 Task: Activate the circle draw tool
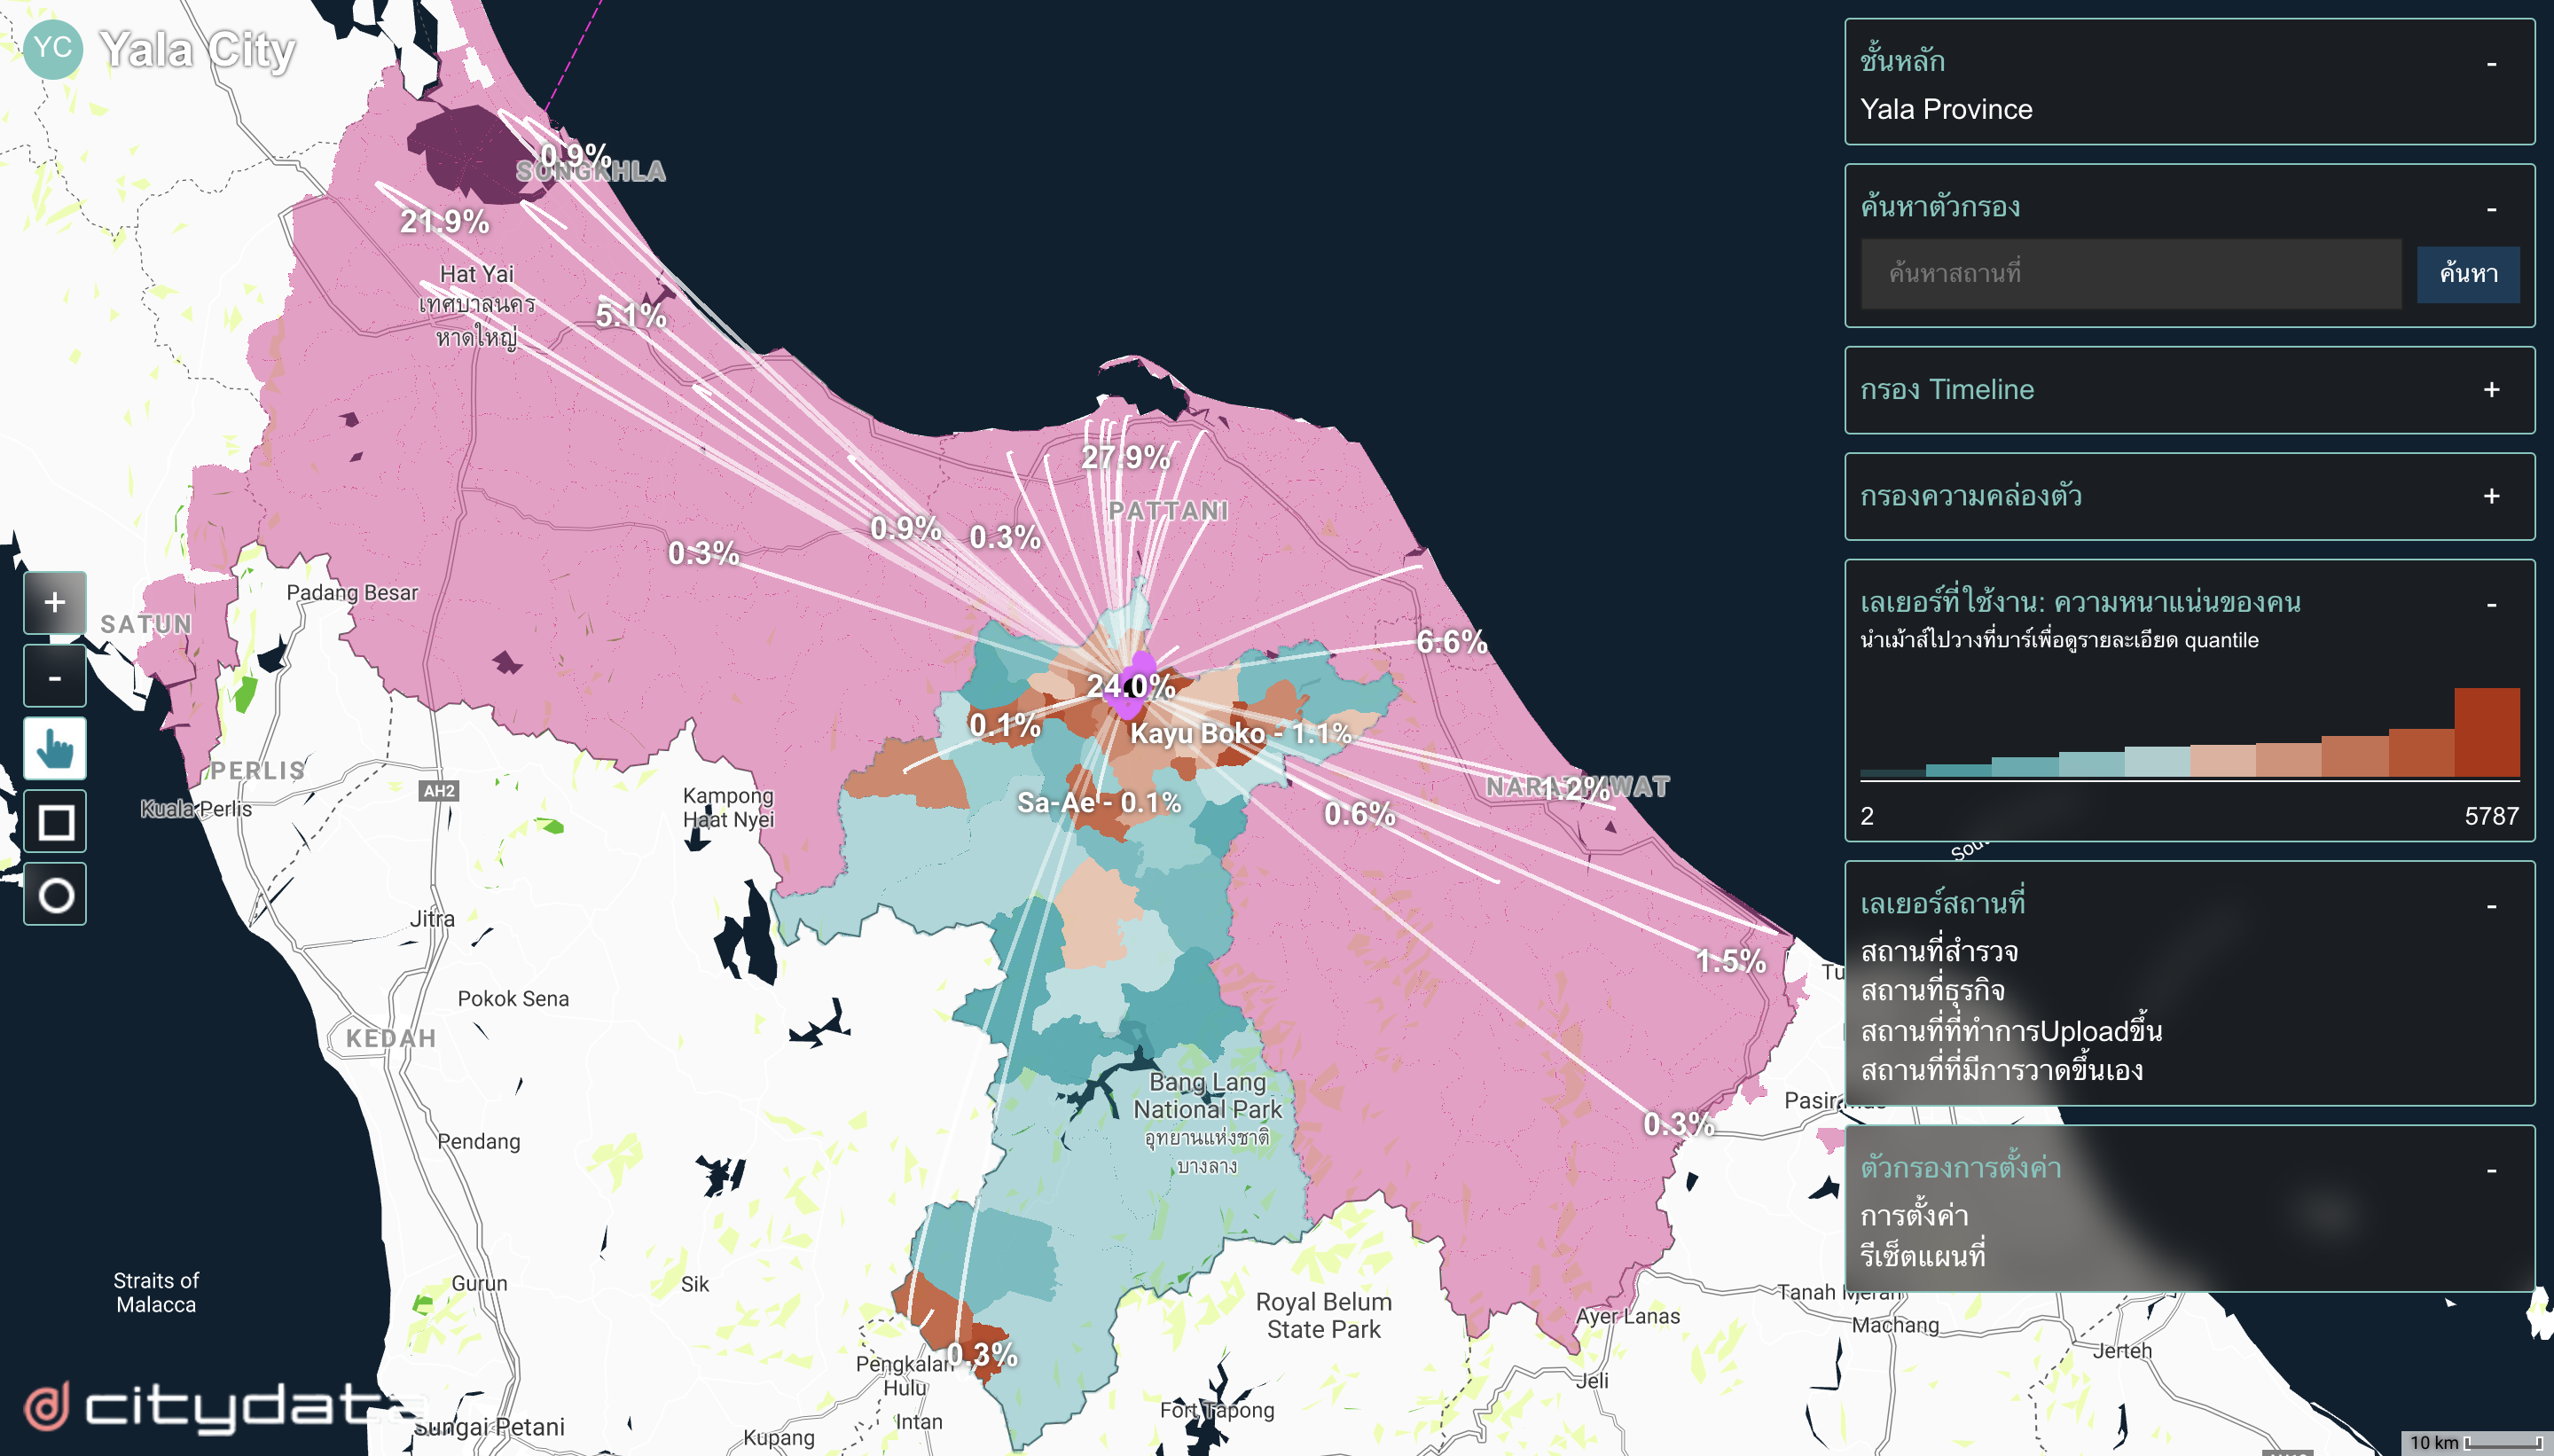pos(55,895)
